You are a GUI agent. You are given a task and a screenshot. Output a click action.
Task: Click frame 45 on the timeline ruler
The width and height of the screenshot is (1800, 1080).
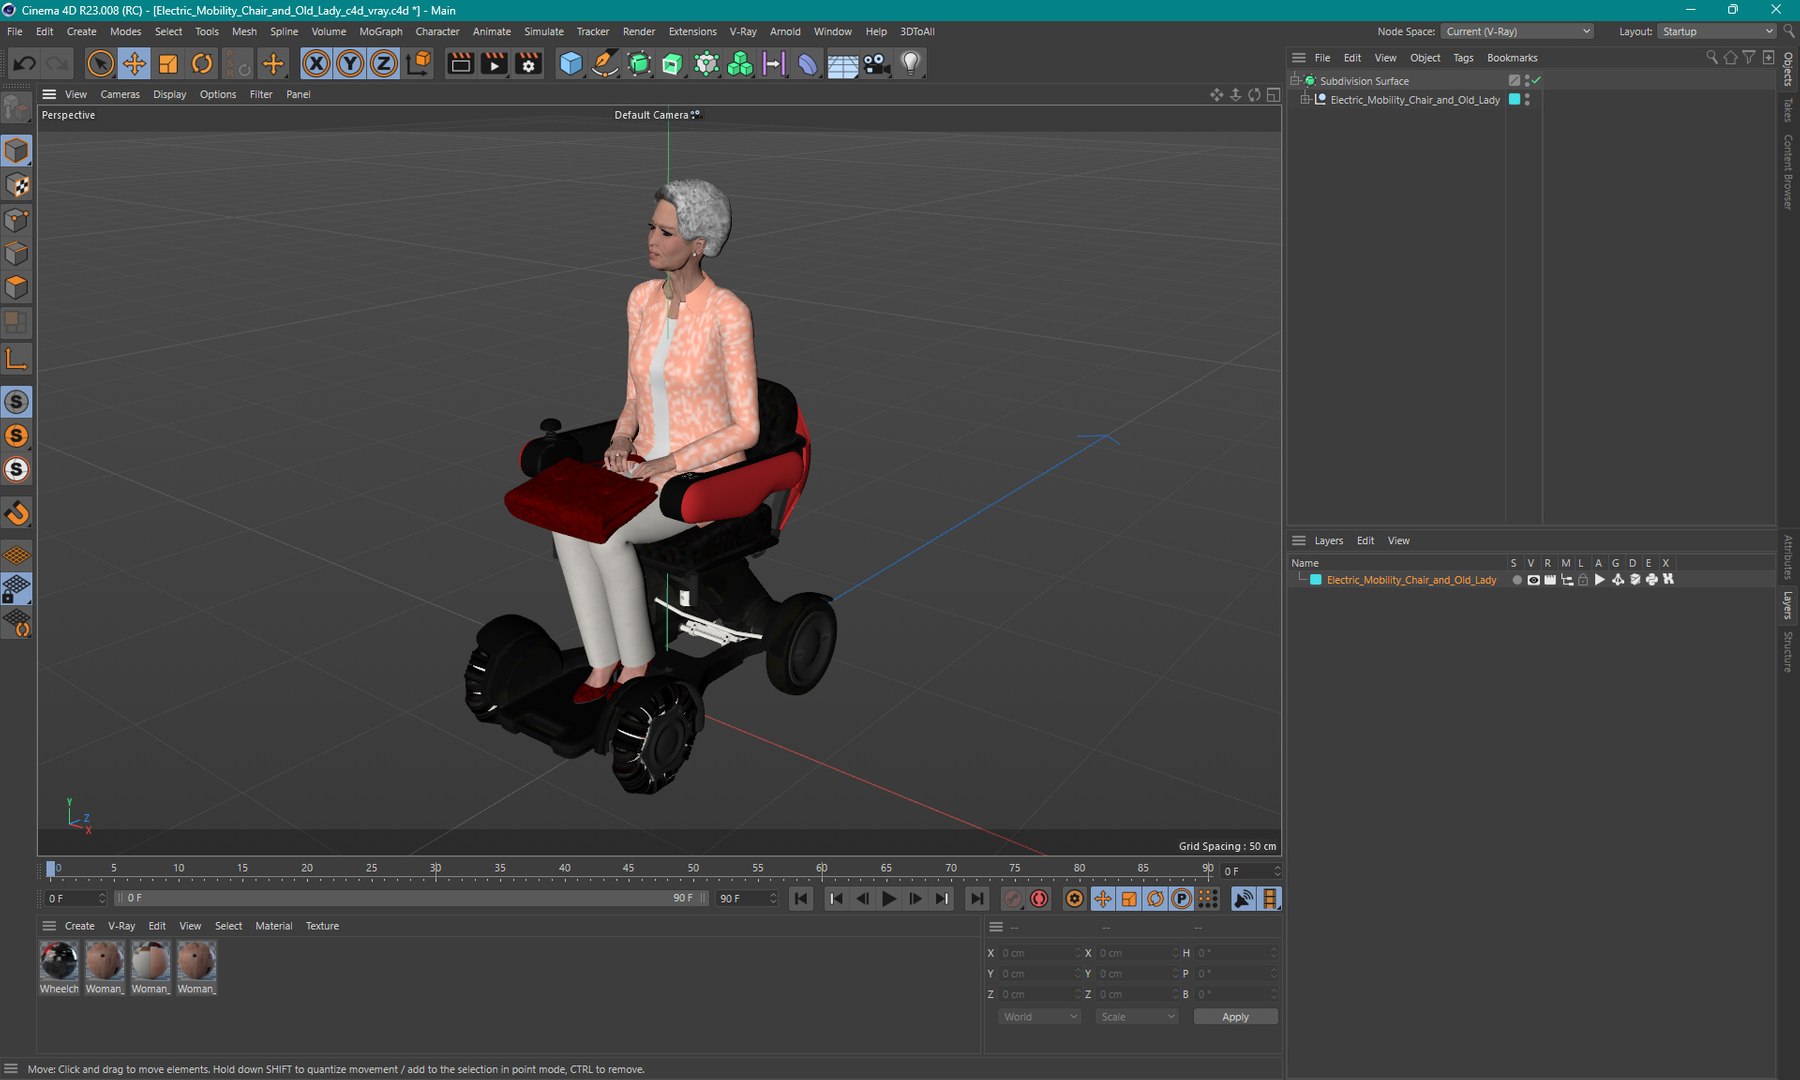point(628,868)
